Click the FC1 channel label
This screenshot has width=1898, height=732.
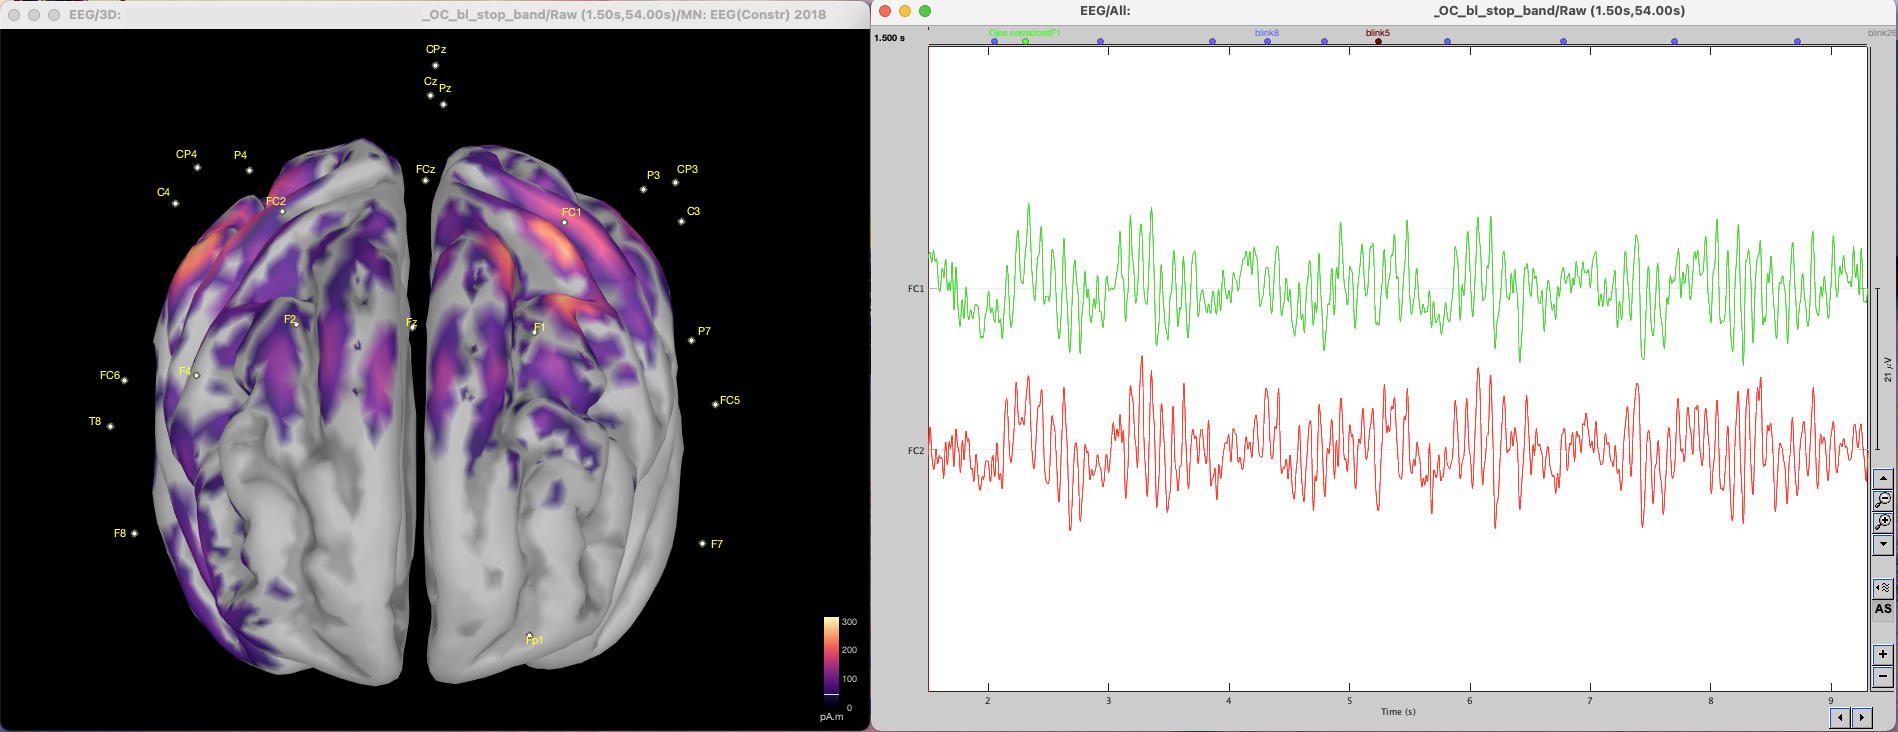(x=915, y=289)
